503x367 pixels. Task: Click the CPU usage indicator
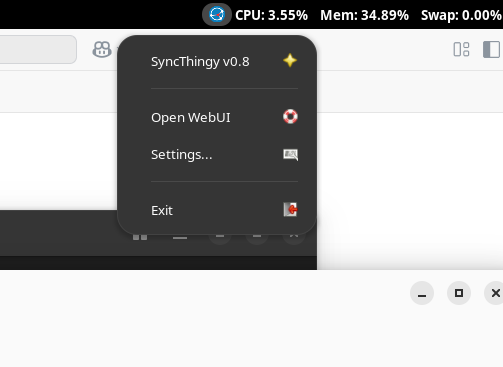pyautogui.click(x=271, y=15)
